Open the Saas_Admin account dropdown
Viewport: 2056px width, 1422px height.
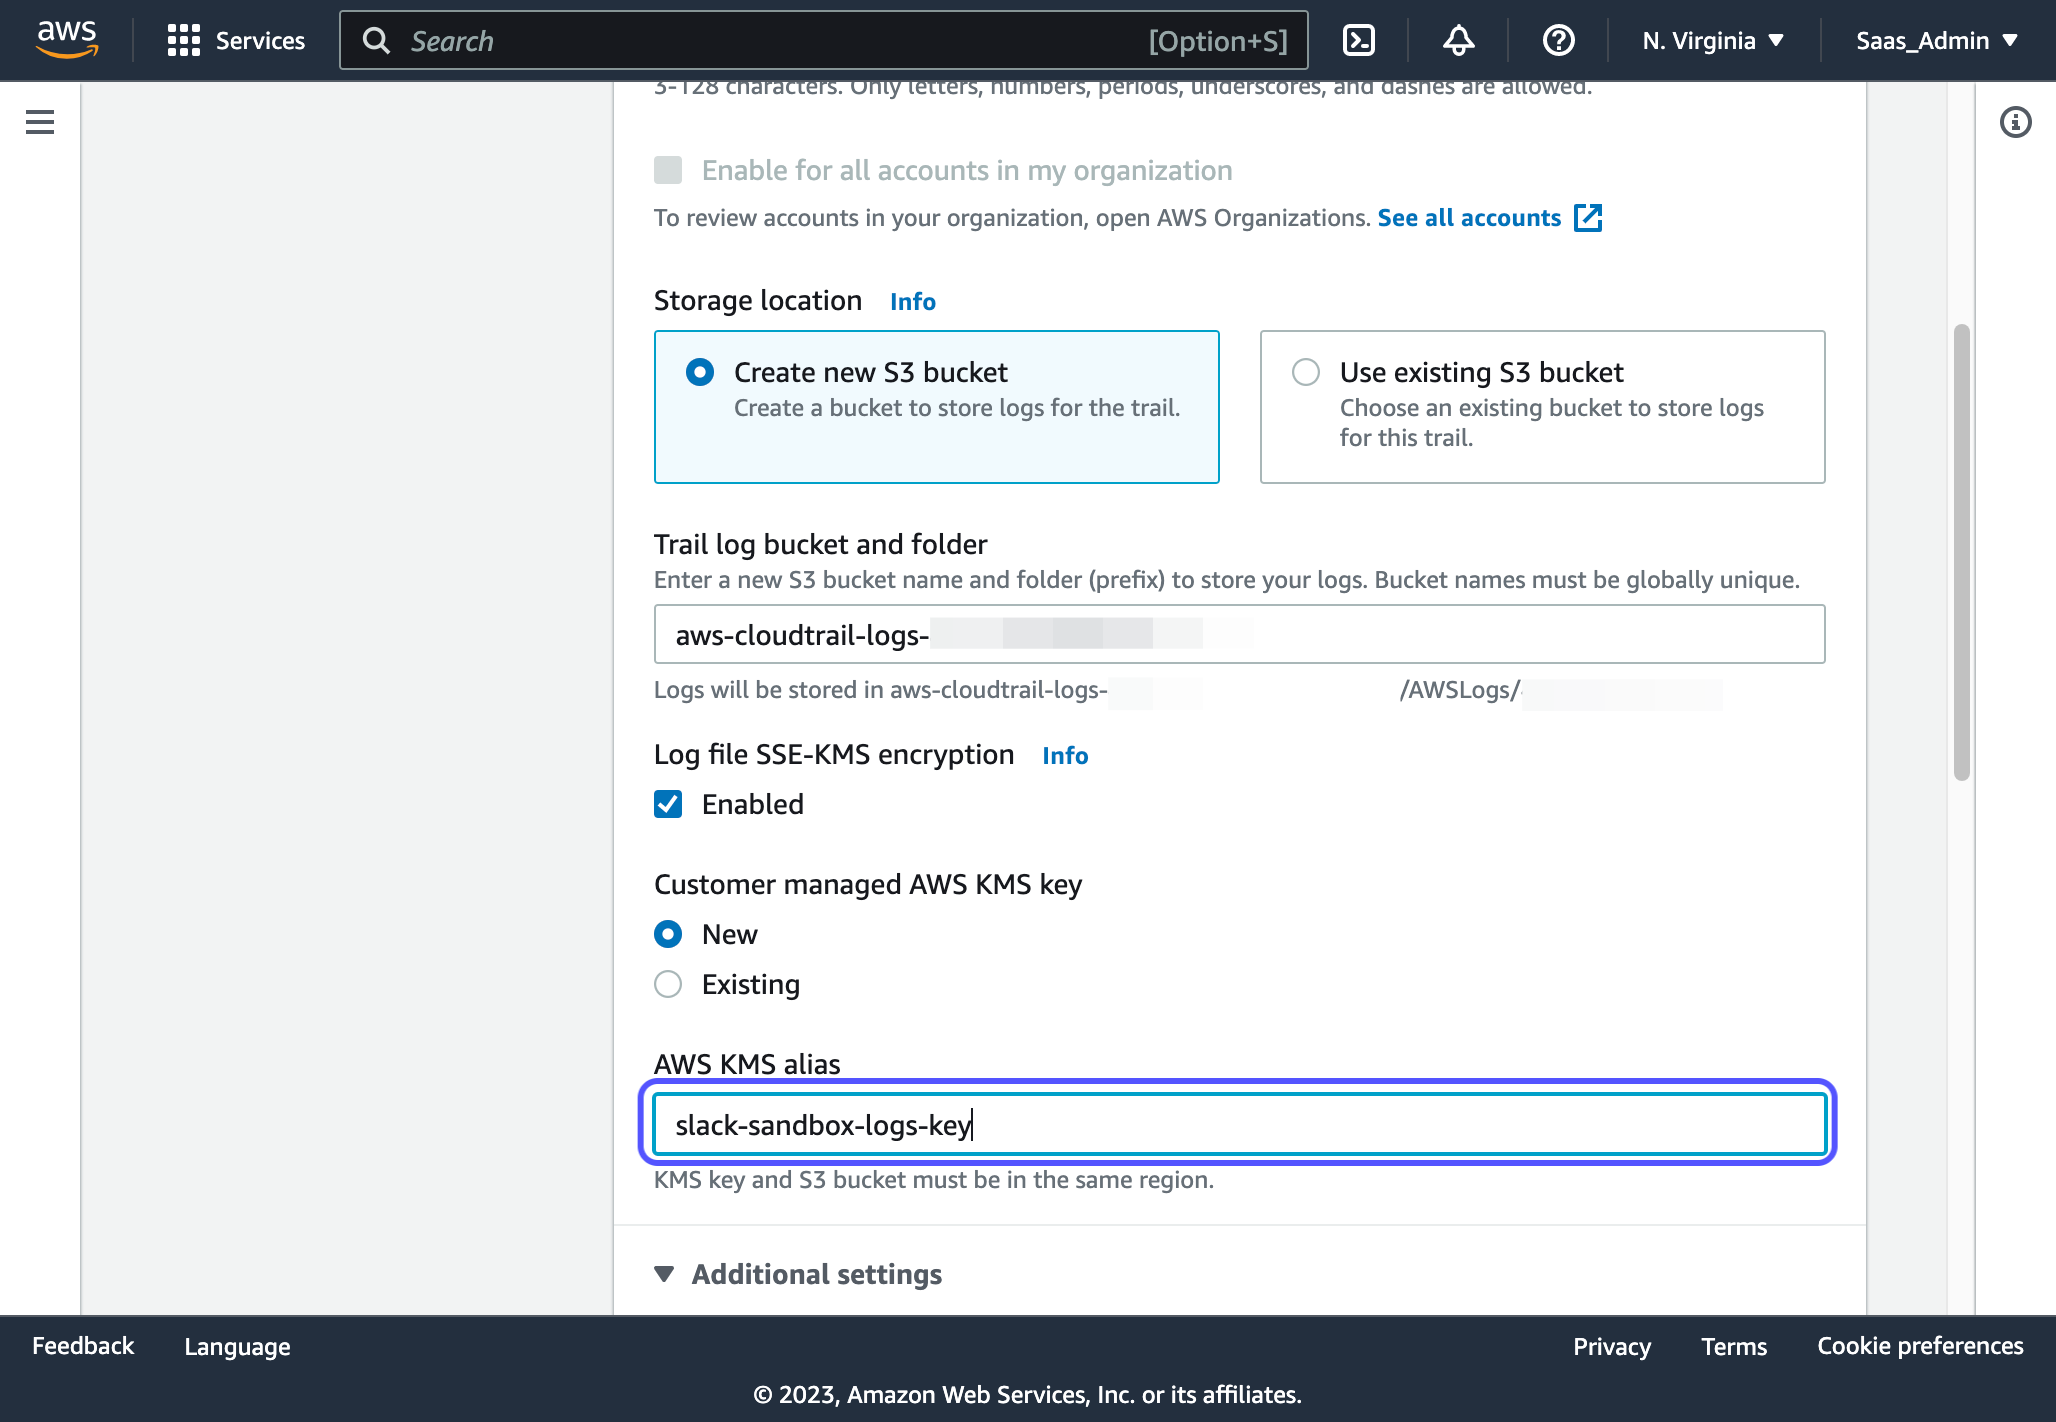(x=1937, y=40)
